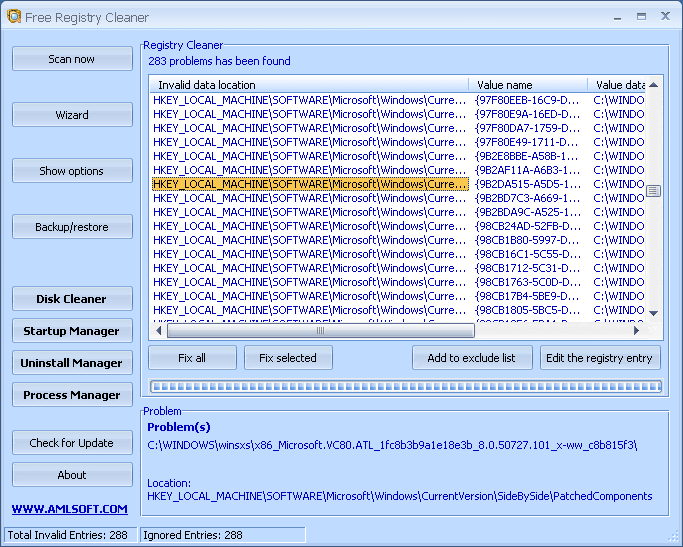Image resolution: width=683 pixels, height=547 pixels.
Task: Click the Scan now button
Action: coord(72,59)
